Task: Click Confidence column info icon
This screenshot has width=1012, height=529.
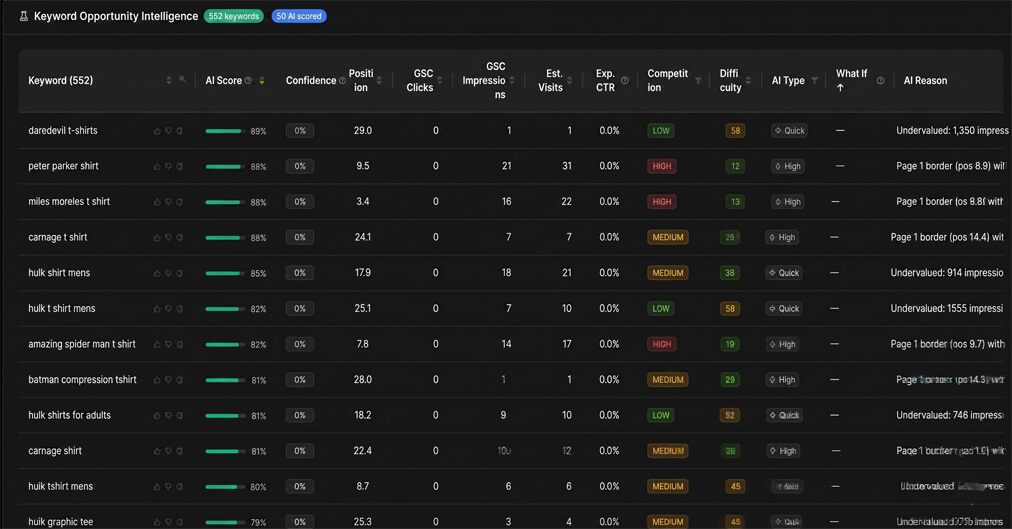Action: [343, 81]
